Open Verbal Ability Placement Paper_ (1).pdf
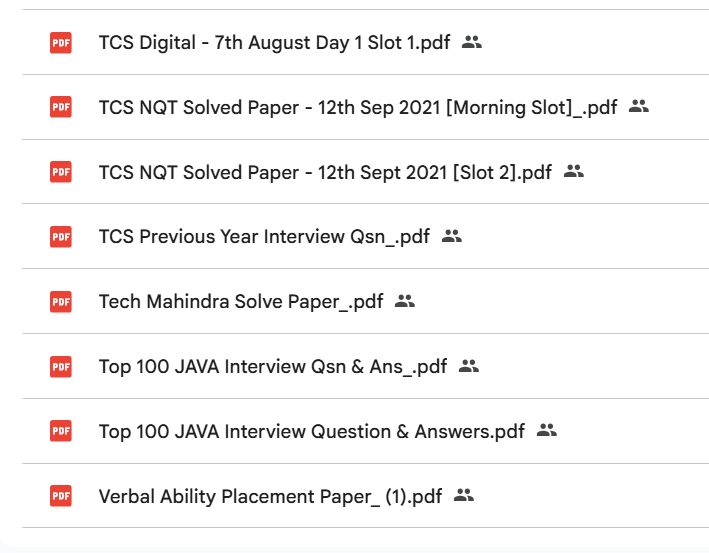 coord(270,495)
